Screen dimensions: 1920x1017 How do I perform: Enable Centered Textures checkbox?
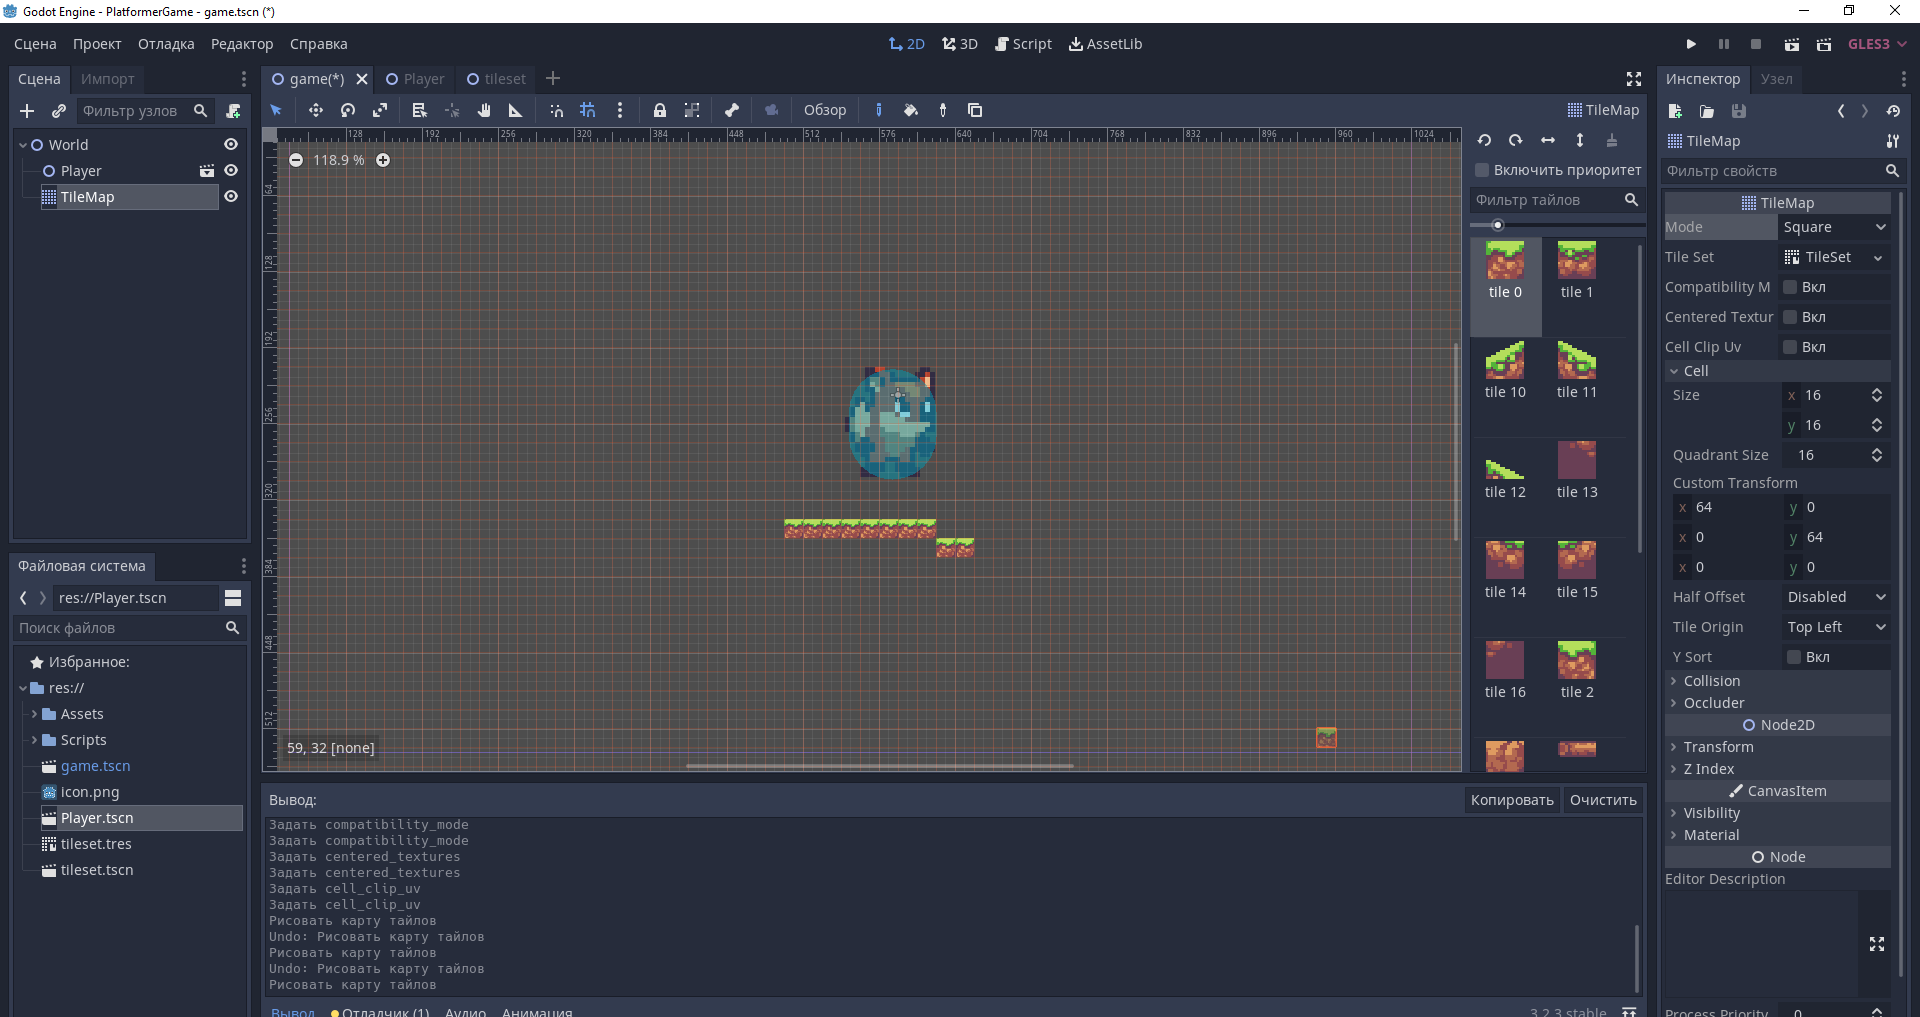pyautogui.click(x=1790, y=317)
